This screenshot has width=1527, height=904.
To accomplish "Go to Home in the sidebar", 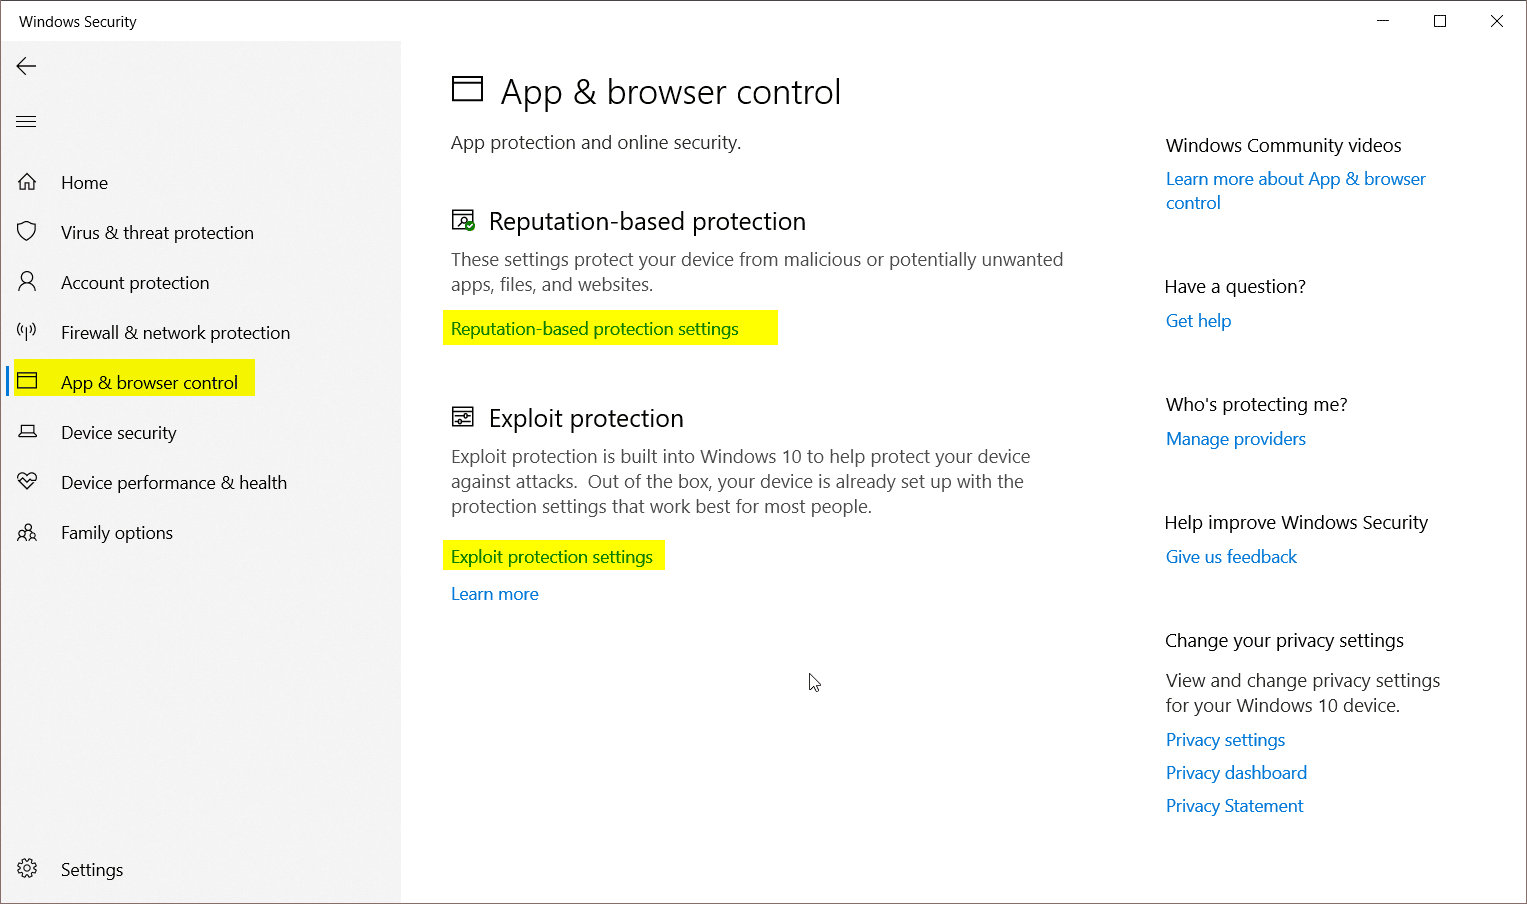I will (84, 183).
